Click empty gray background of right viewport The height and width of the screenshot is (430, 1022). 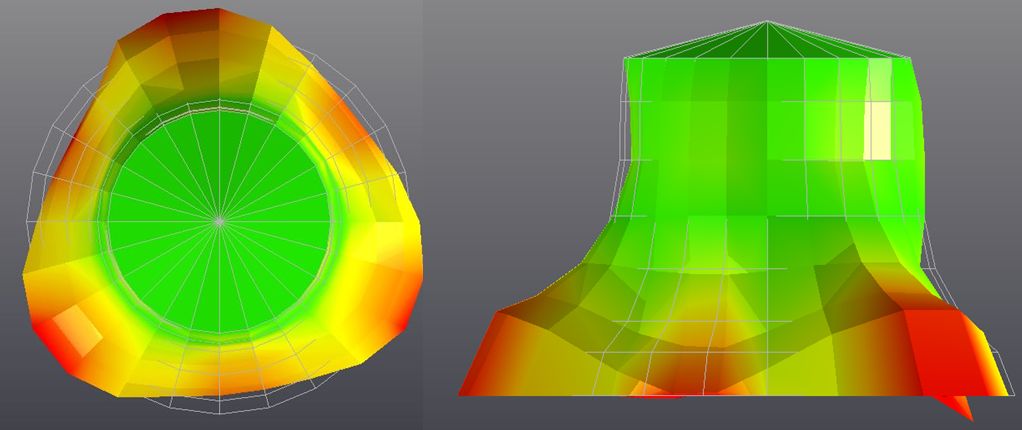(520, 100)
